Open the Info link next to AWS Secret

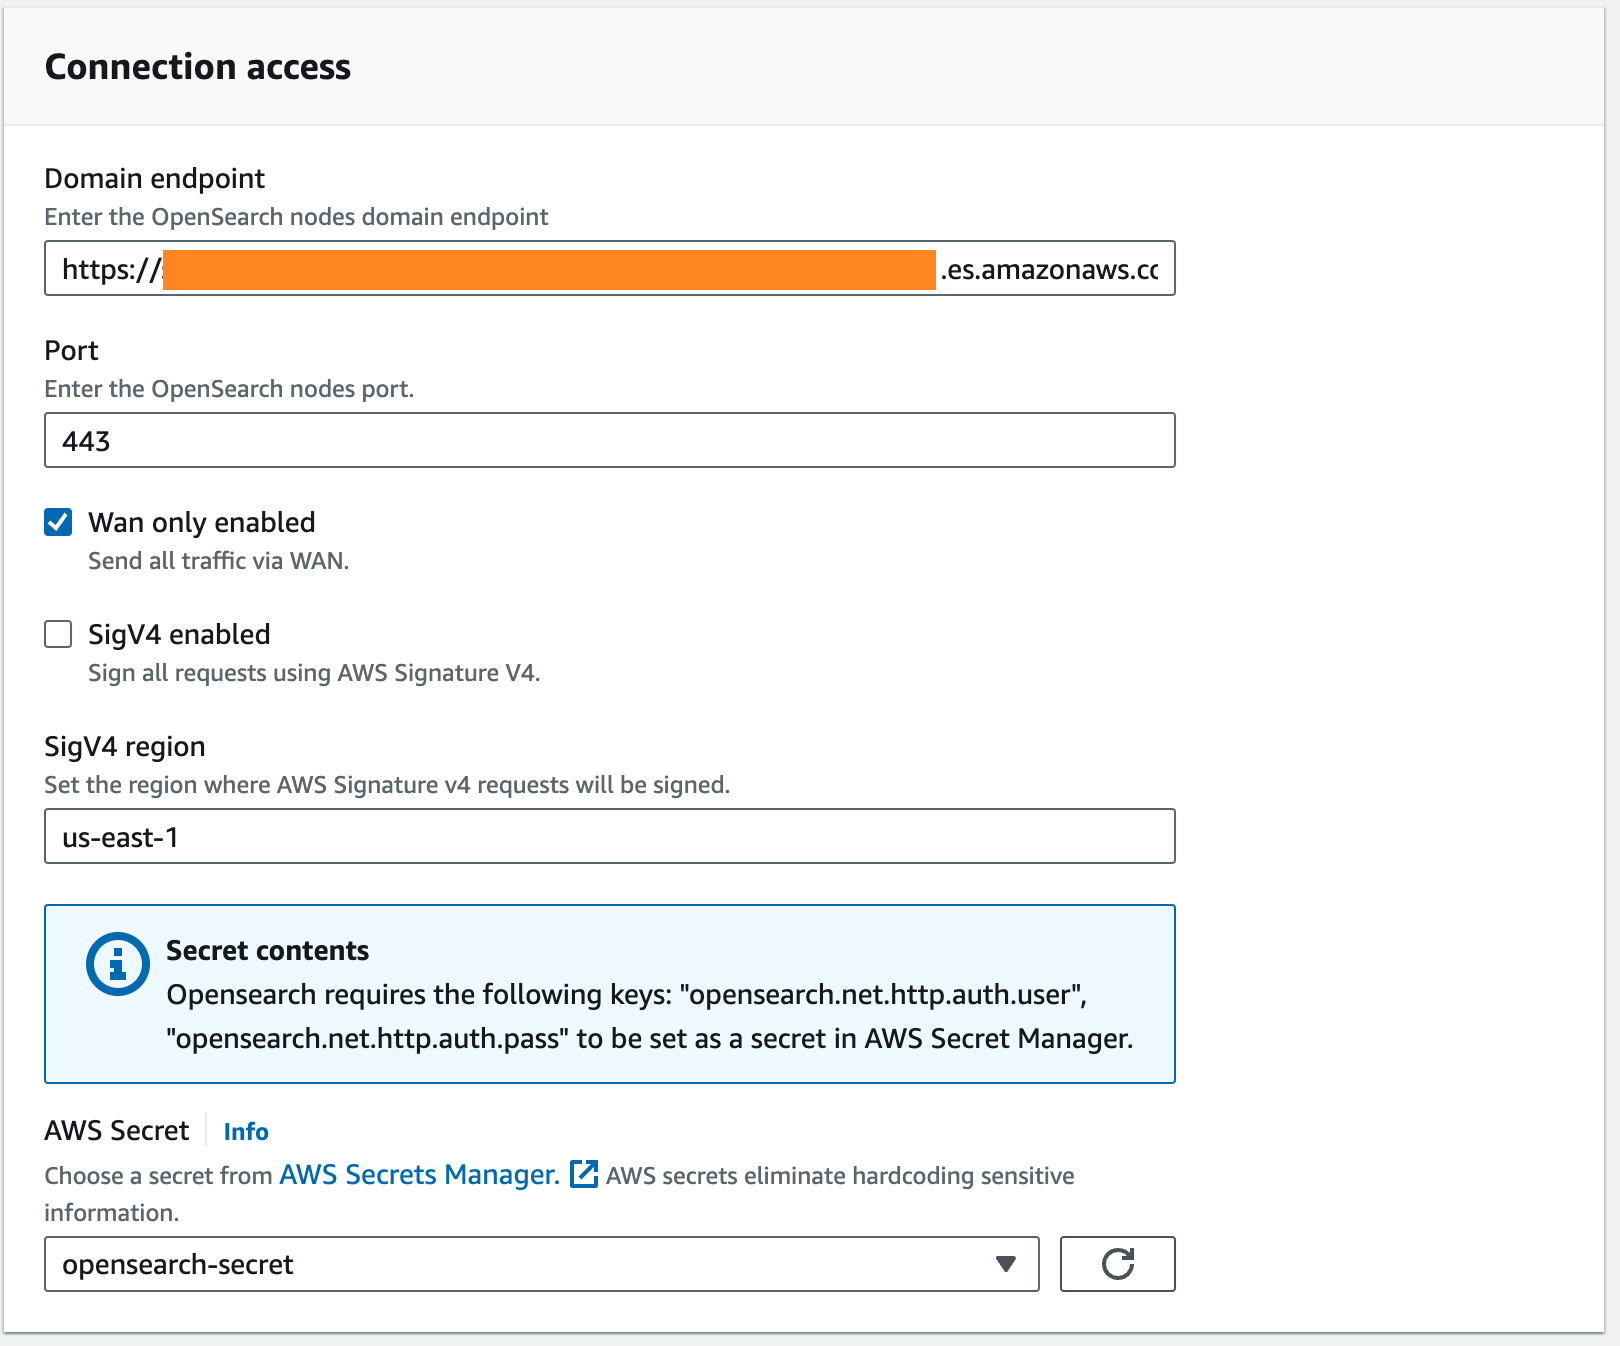tap(246, 1131)
